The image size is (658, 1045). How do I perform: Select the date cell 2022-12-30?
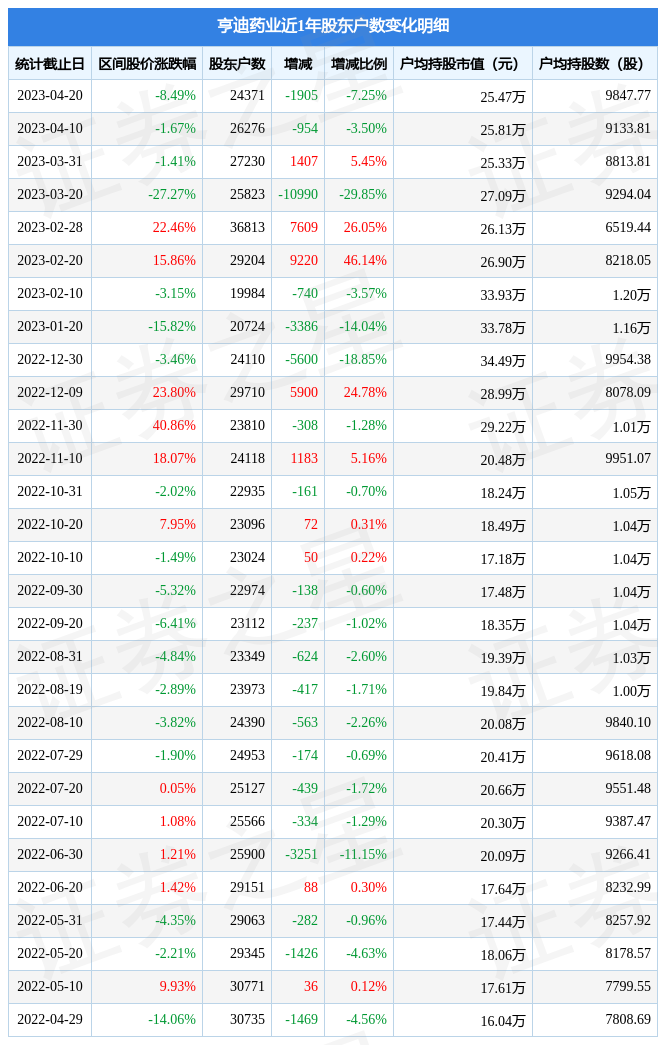click(50, 359)
